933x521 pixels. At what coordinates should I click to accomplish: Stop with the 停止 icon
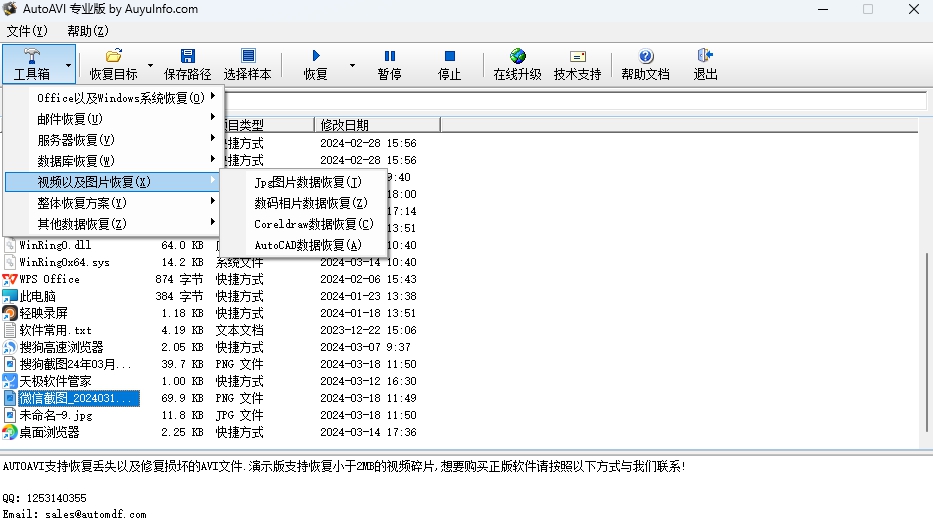click(x=449, y=56)
